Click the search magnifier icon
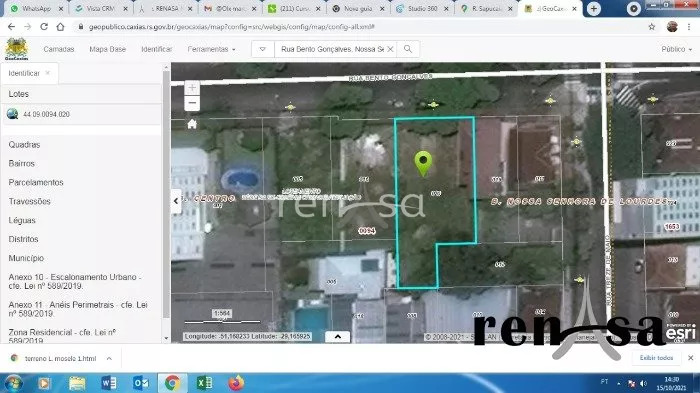This screenshot has height=393, width=700. (x=408, y=49)
